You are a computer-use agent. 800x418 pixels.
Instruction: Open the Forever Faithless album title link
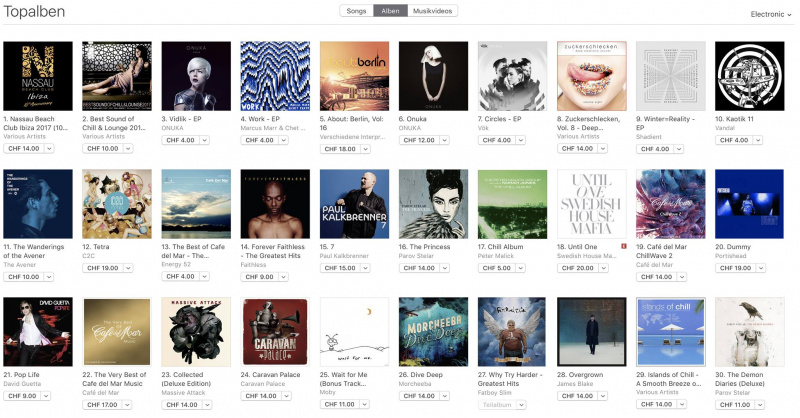[272, 251]
